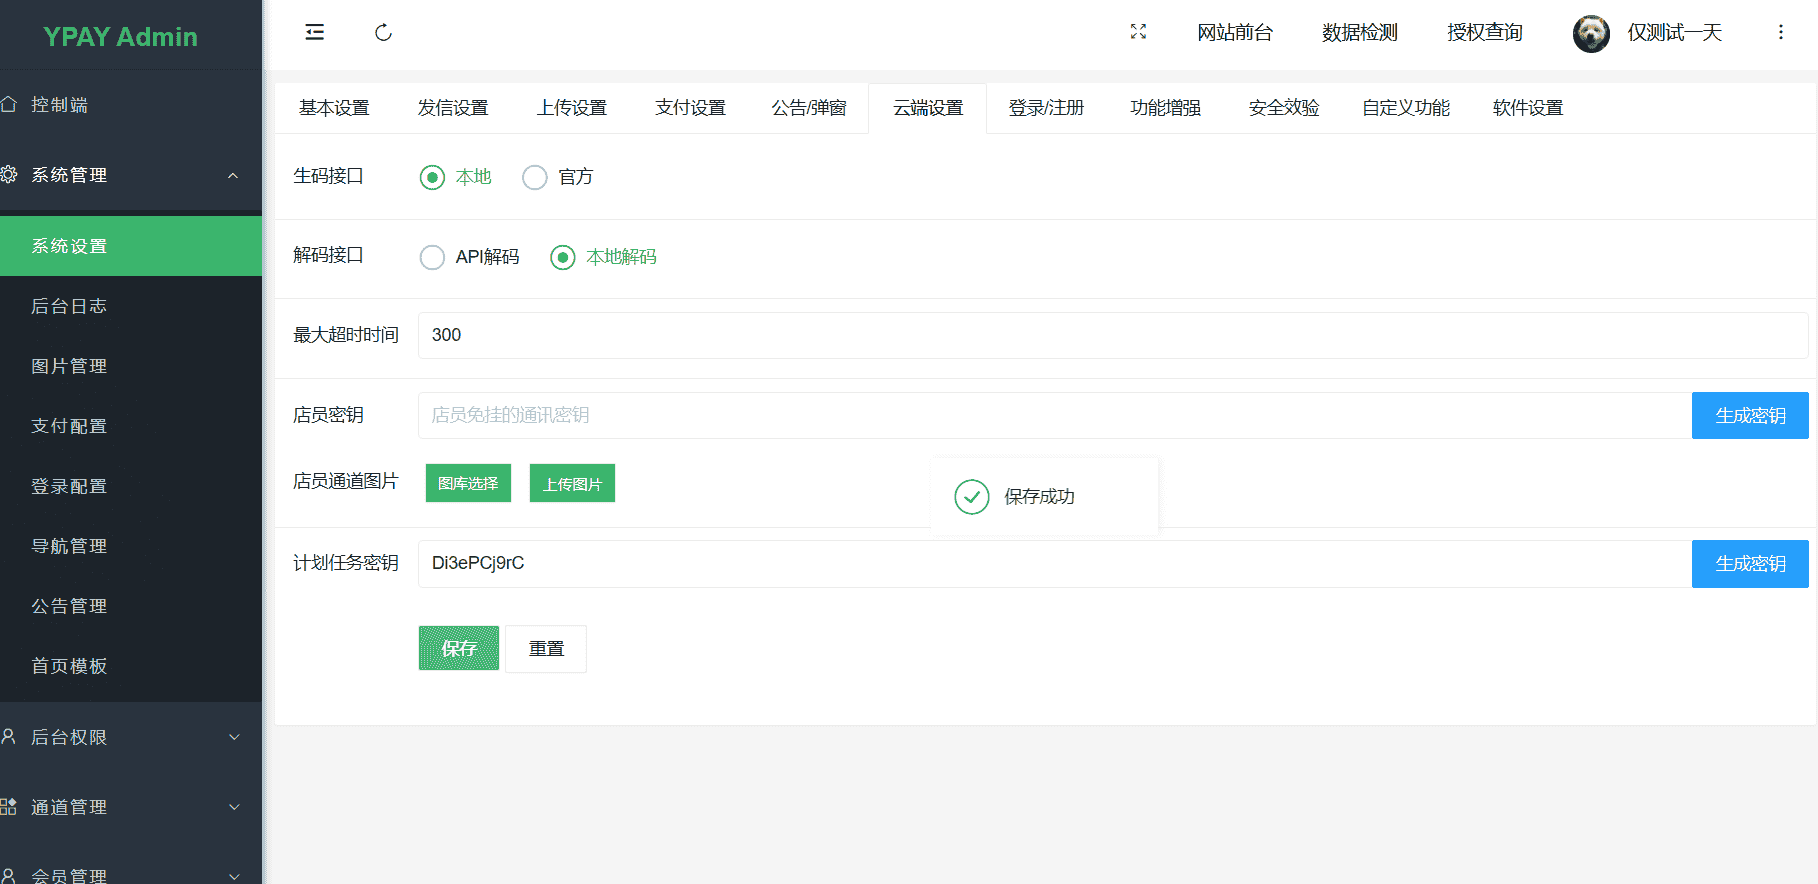
Task: Select the API解码 radio option
Action: 432,257
